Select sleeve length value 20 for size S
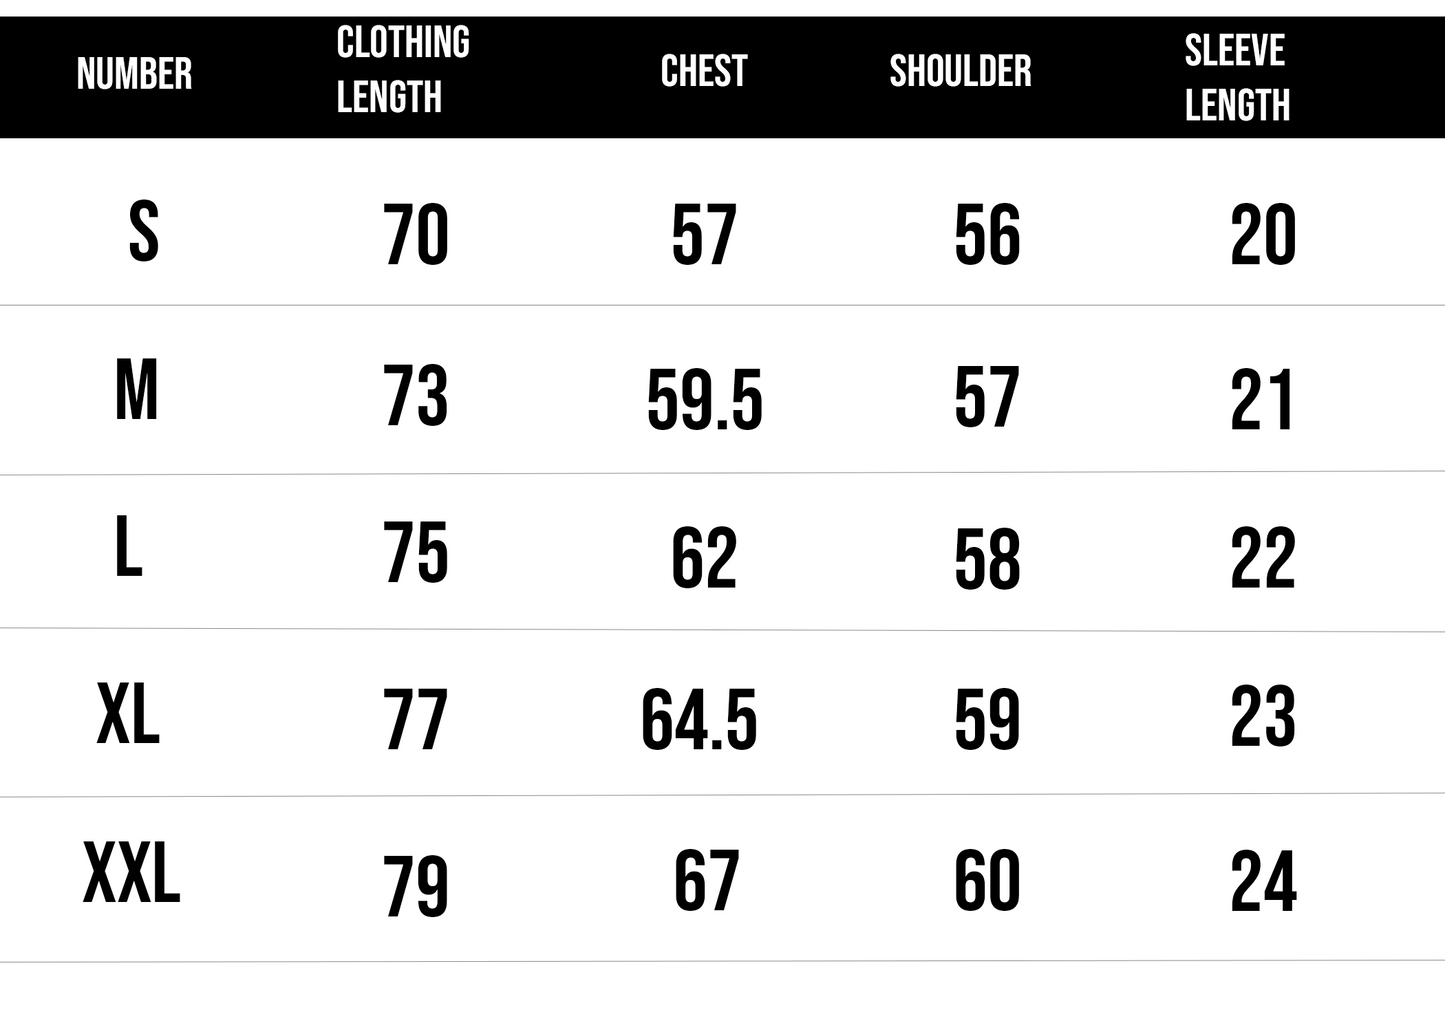Viewport: 1445px width, 1032px height. click(1263, 236)
